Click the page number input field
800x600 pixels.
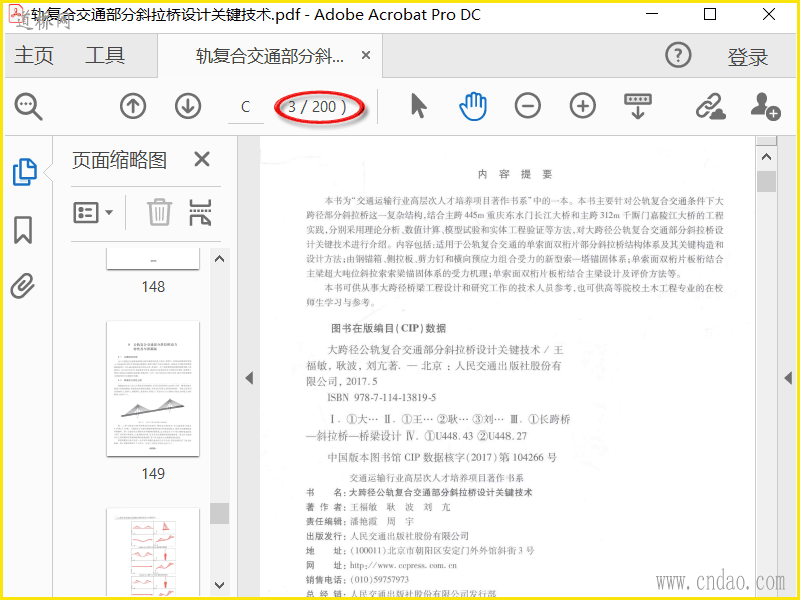tap(245, 107)
